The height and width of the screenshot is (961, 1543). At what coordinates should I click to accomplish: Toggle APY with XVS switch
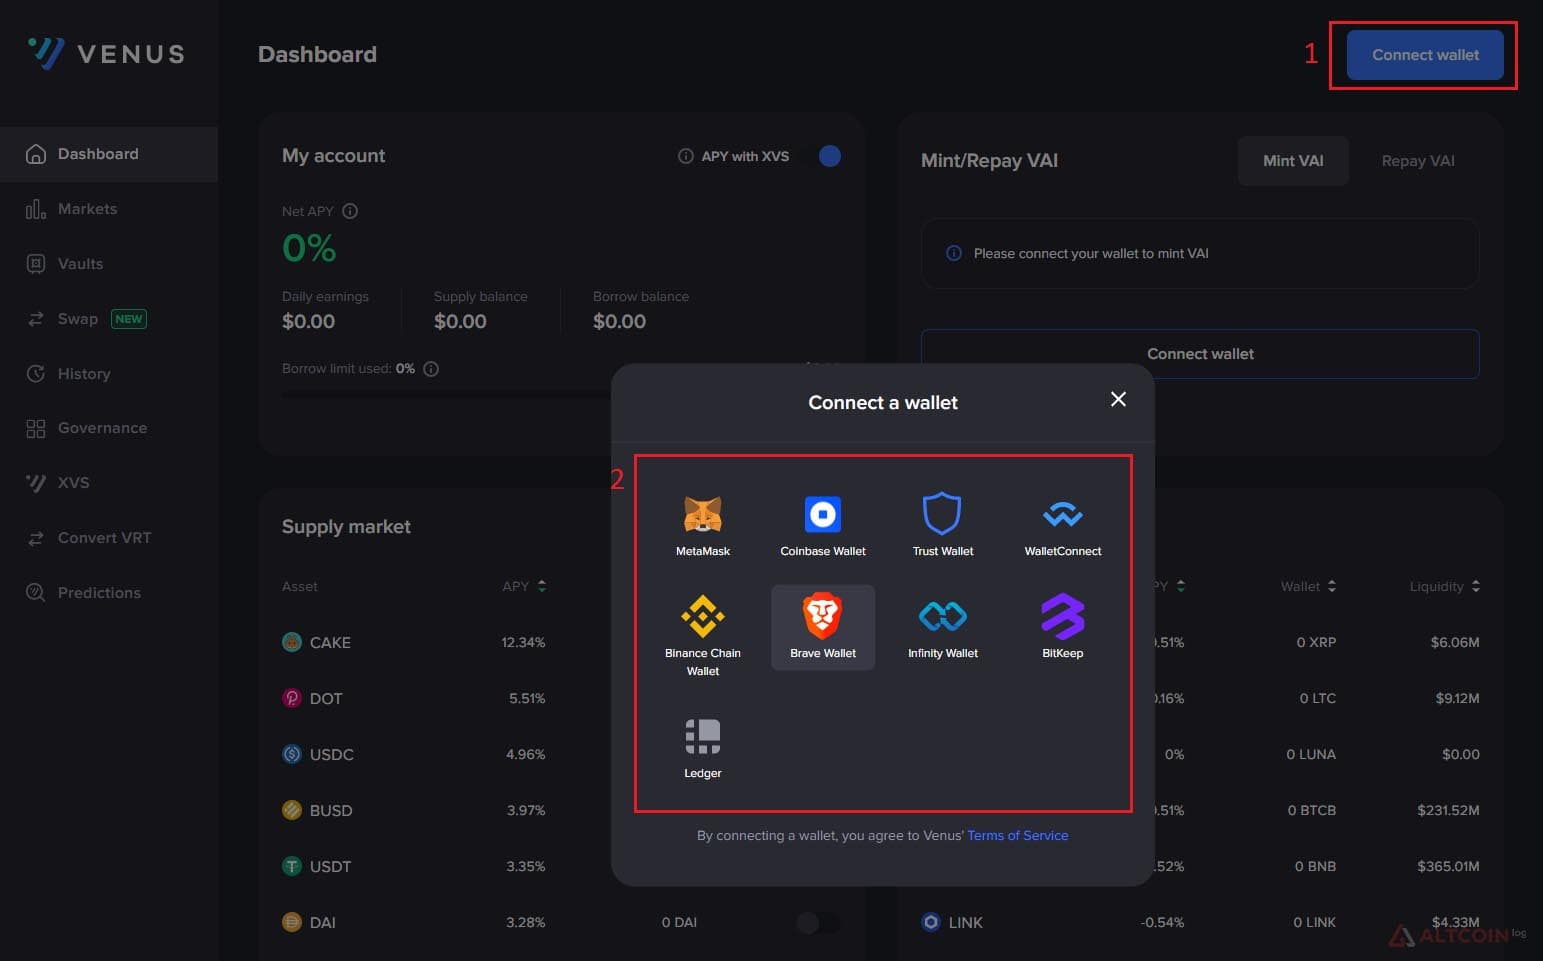[822, 156]
